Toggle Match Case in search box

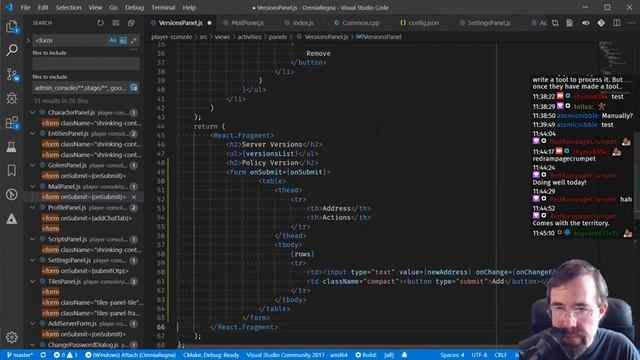pyautogui.click(x=113, y=40)
